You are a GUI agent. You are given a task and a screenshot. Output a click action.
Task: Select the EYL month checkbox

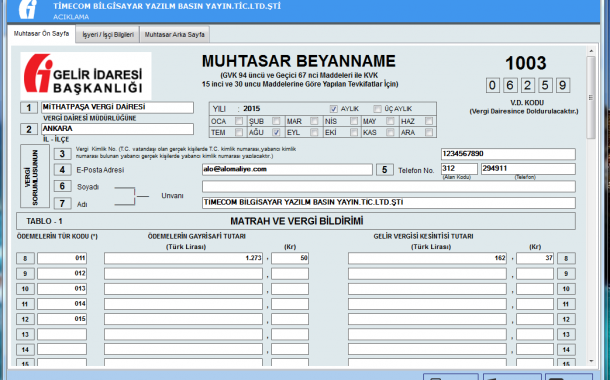pos(314,133)
